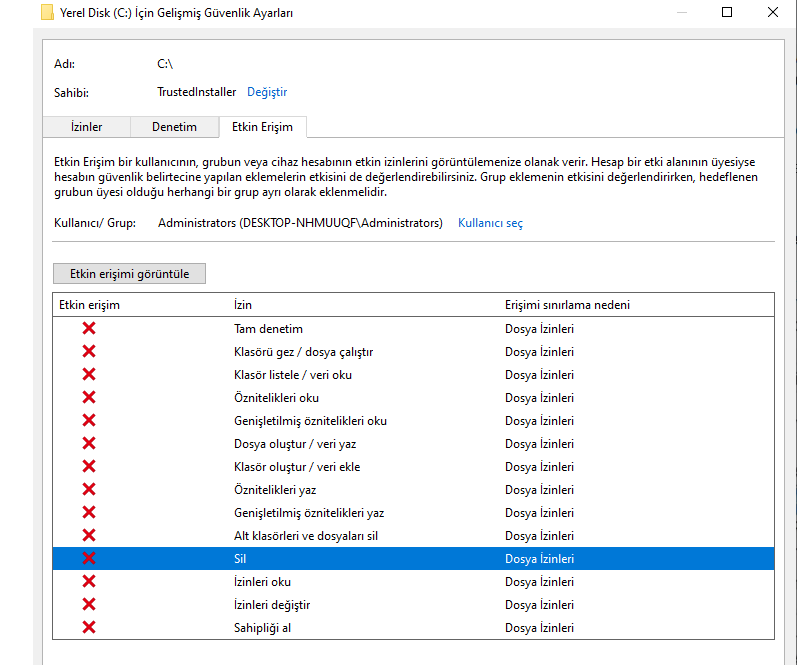Click the Administrators (DESKTOP-NHMUUQF\Administrators) text
The height and width of the screenshot is (665, 800).
300,223
